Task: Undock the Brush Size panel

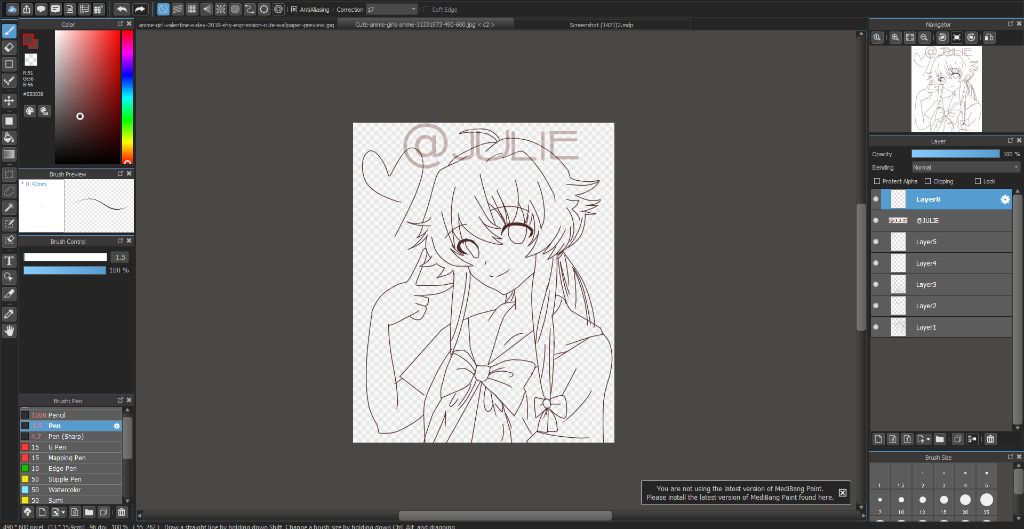Action: 1010,458
